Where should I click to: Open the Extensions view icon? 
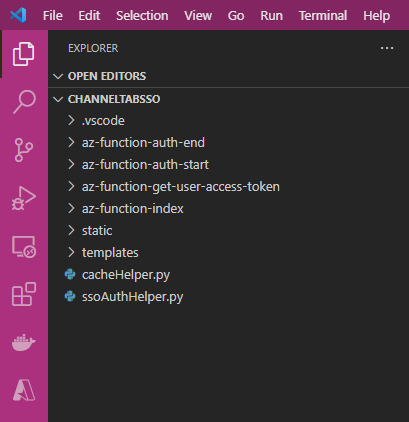pos(24,294)
